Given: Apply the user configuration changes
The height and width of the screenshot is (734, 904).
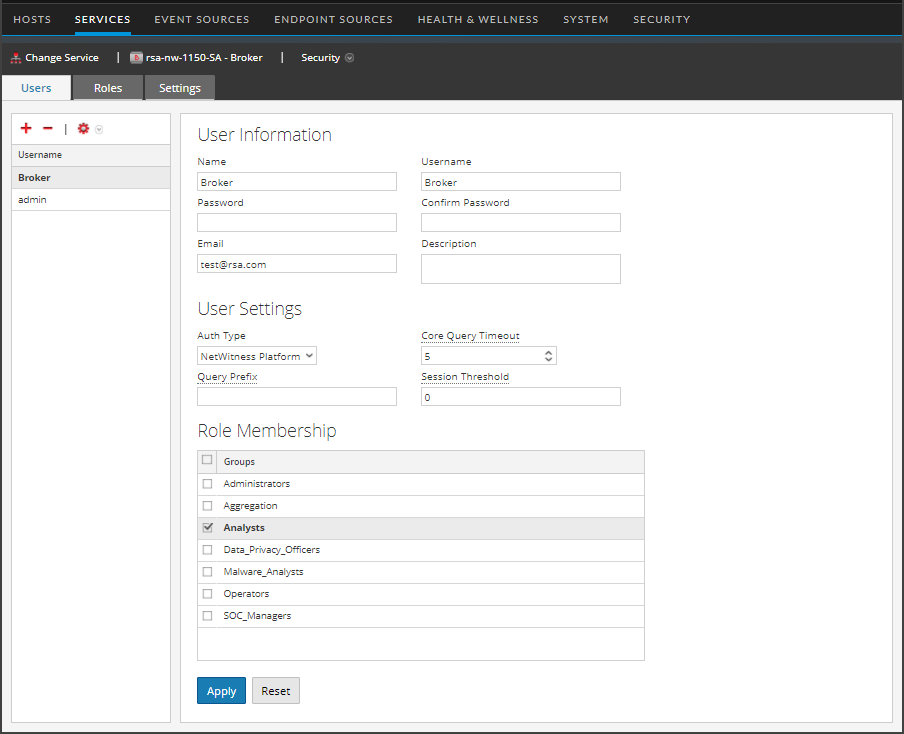Looking at the screenshot, I should pos(221,690).
